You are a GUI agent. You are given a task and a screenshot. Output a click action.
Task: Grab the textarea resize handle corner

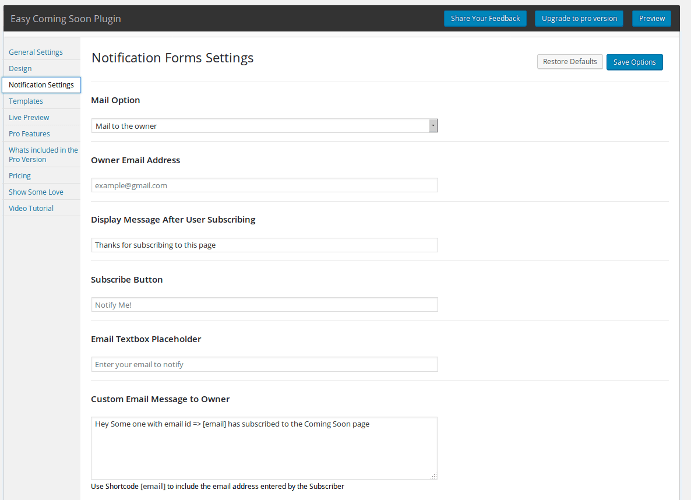434,476
